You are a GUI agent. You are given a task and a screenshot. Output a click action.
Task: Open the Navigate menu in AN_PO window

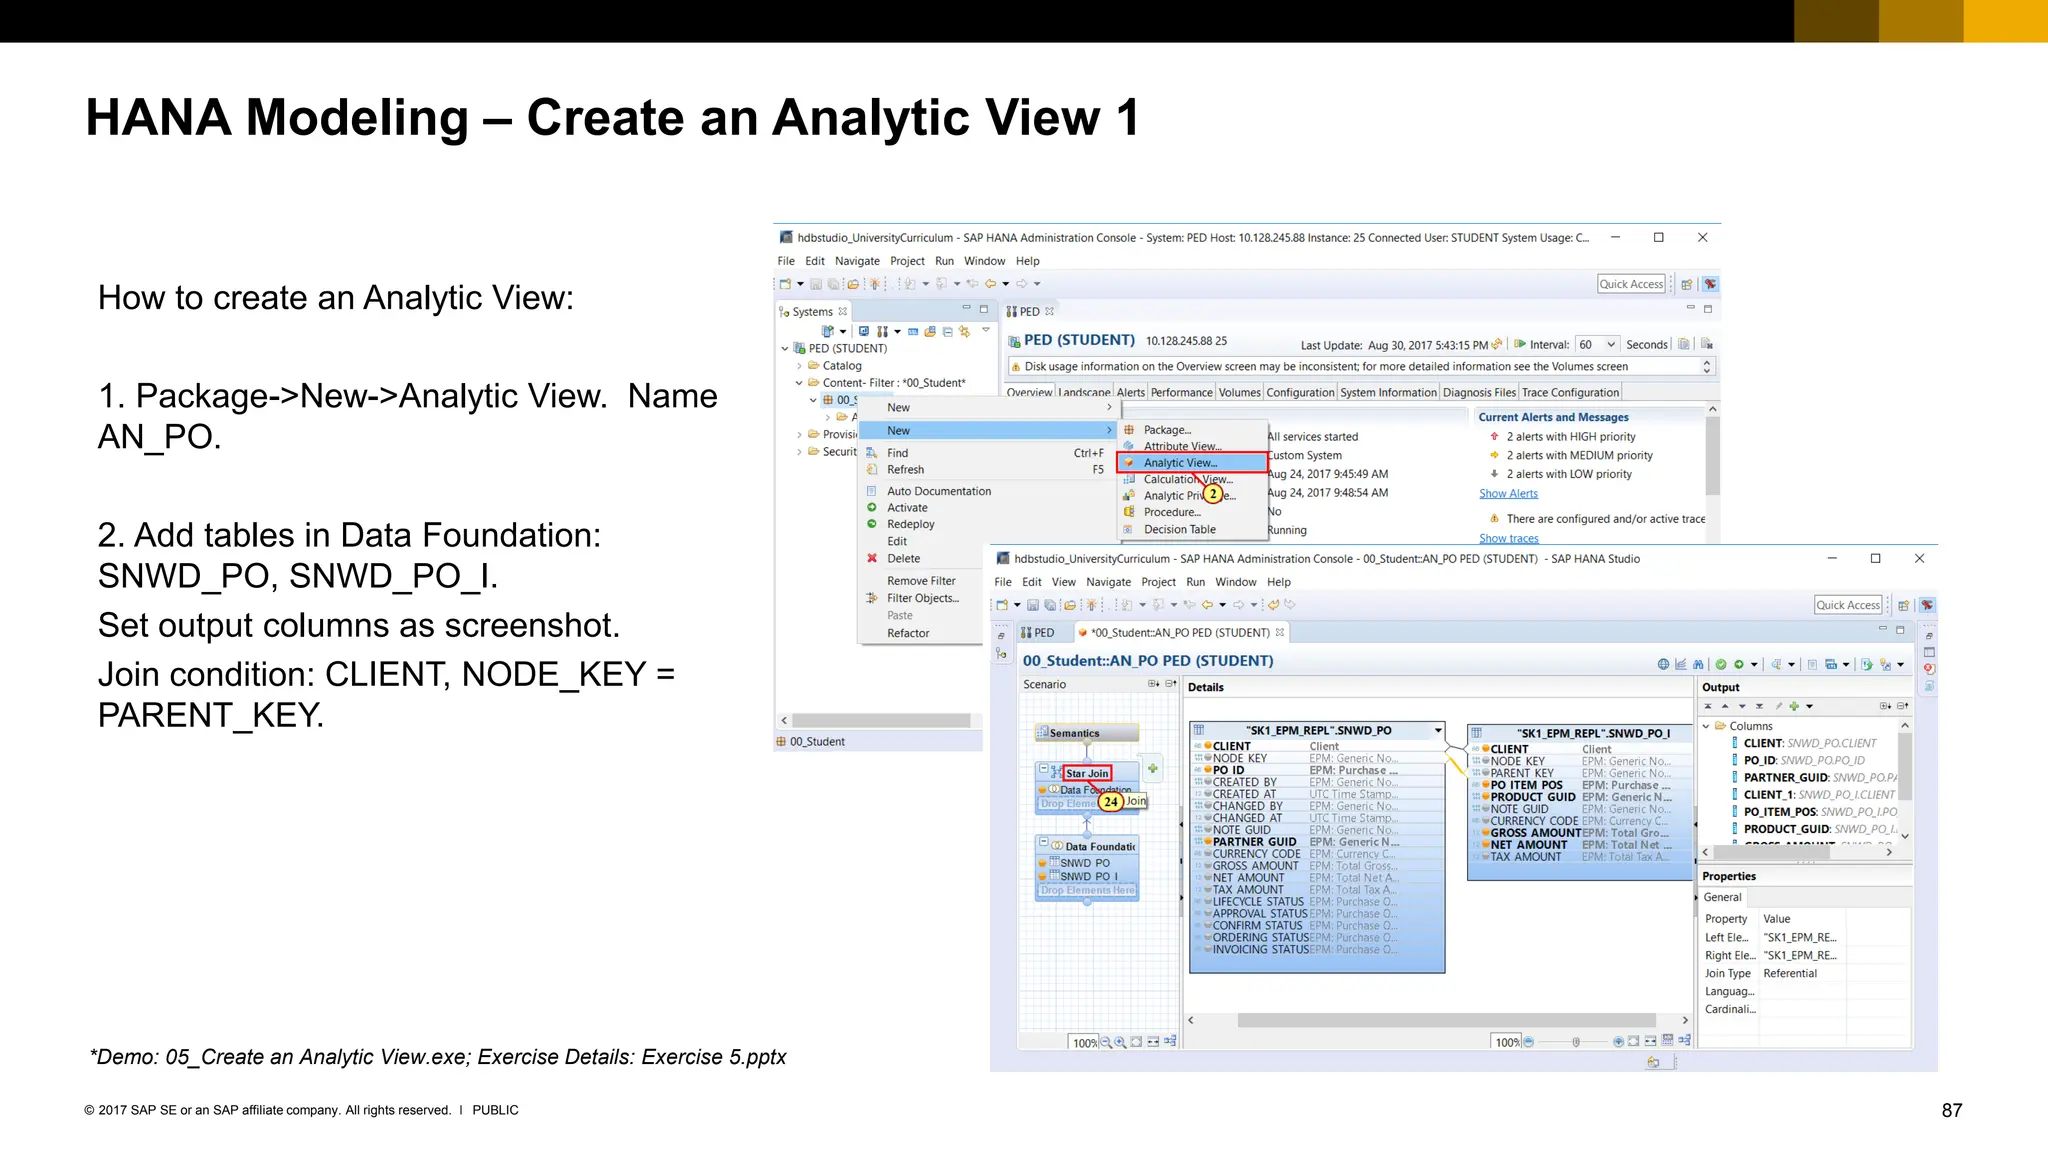pyautogui.click(x=1108, y=582)
